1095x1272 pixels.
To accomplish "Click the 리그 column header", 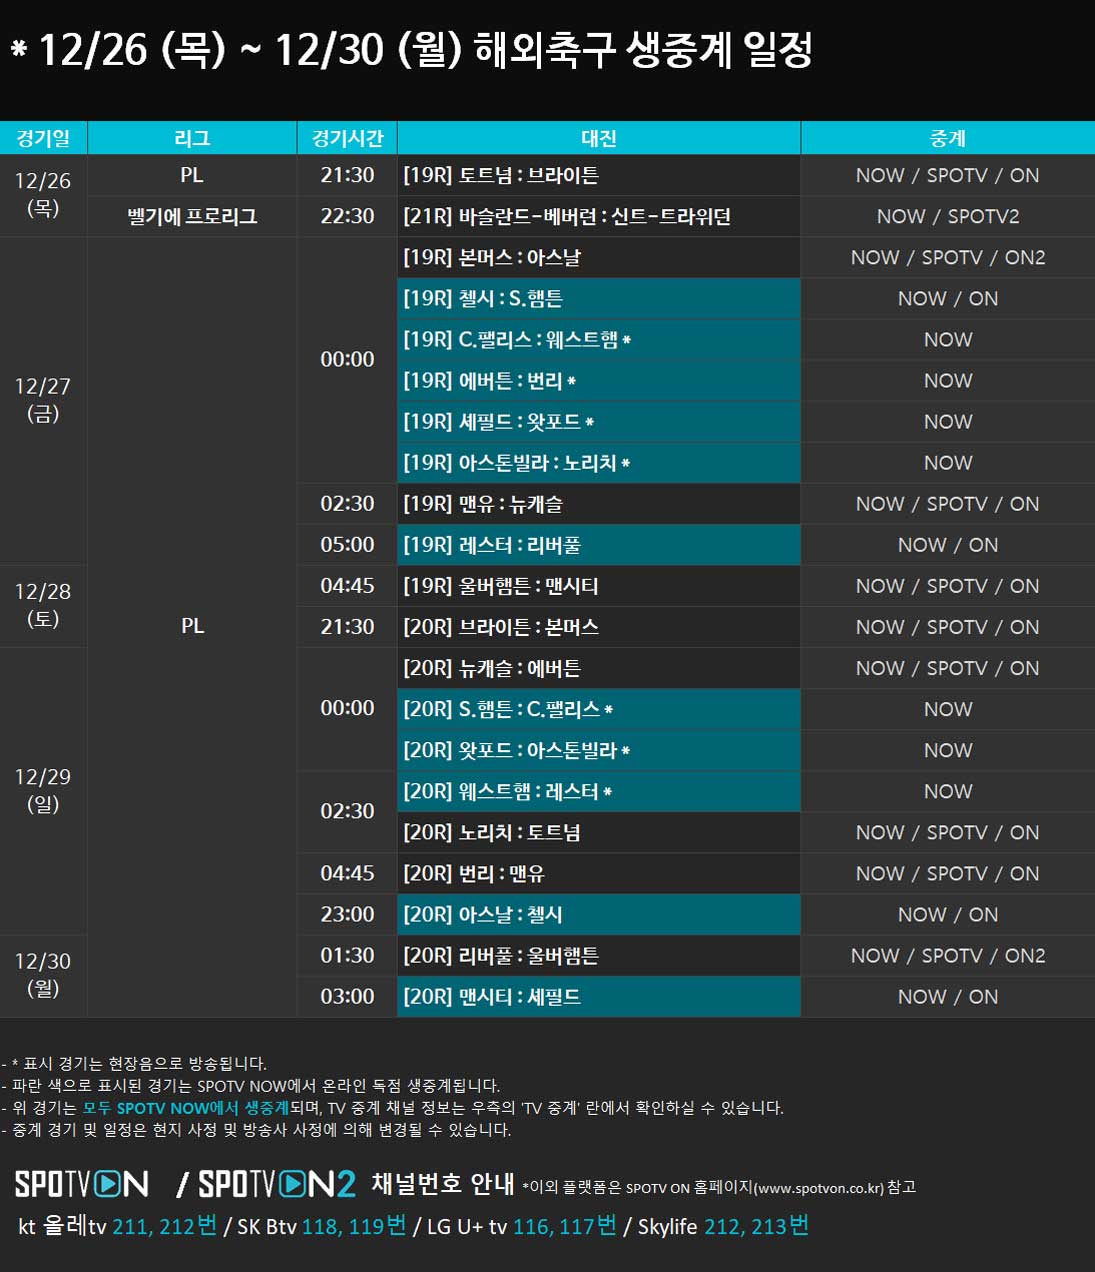I will pos(192,138).
